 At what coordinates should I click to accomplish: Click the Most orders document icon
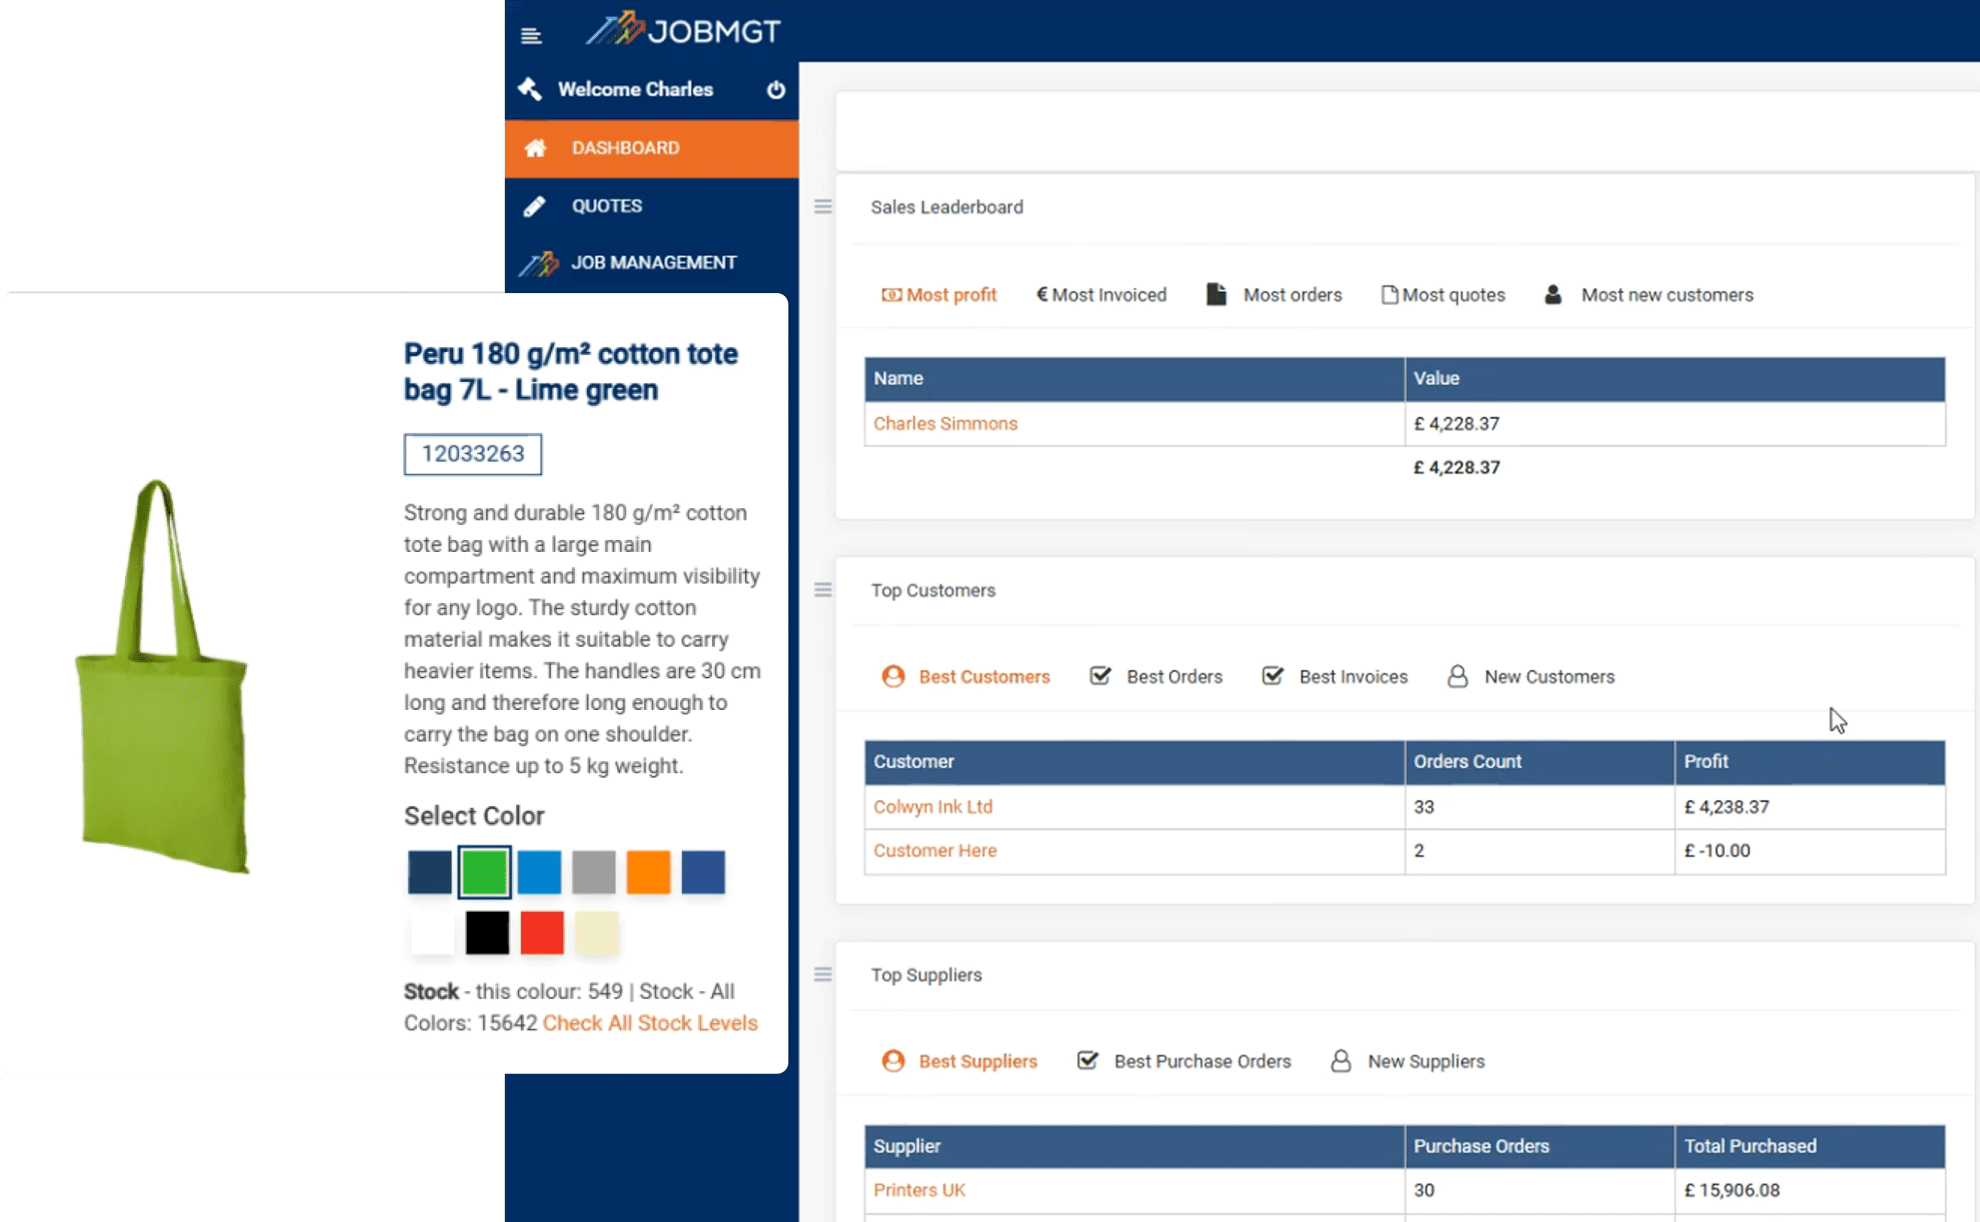pos(1216,294)
